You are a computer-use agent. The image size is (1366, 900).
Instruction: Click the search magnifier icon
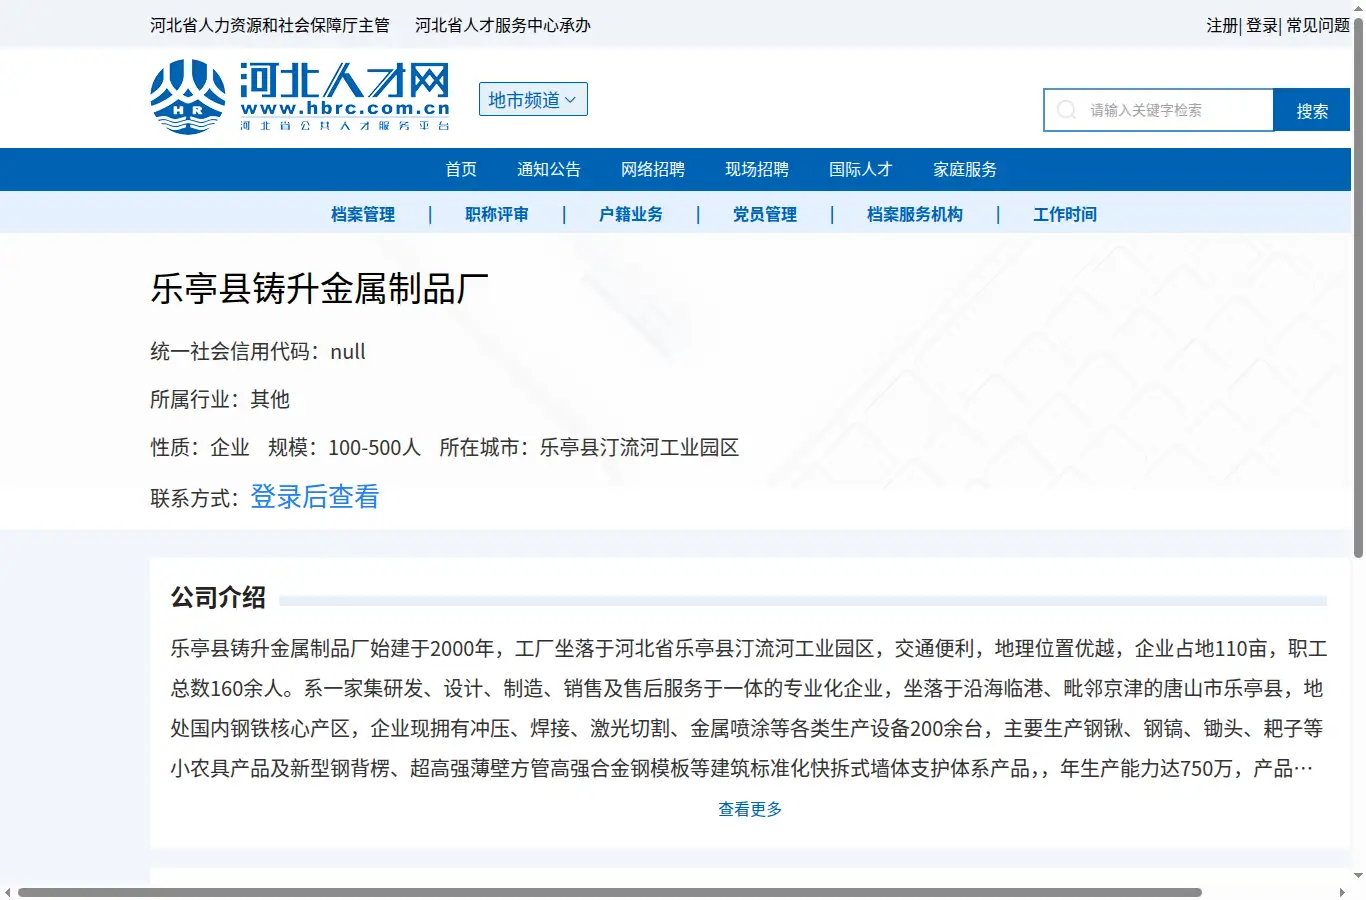pyautogui.click(x=1067, y=110)
